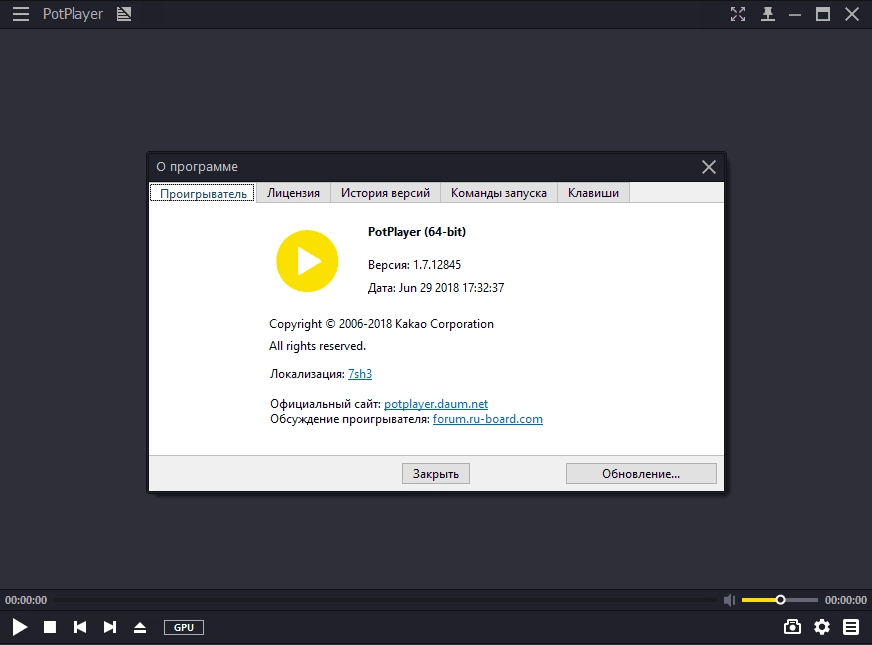
Task: Capture screenshot with the camera icon
Action: point(792,627)
